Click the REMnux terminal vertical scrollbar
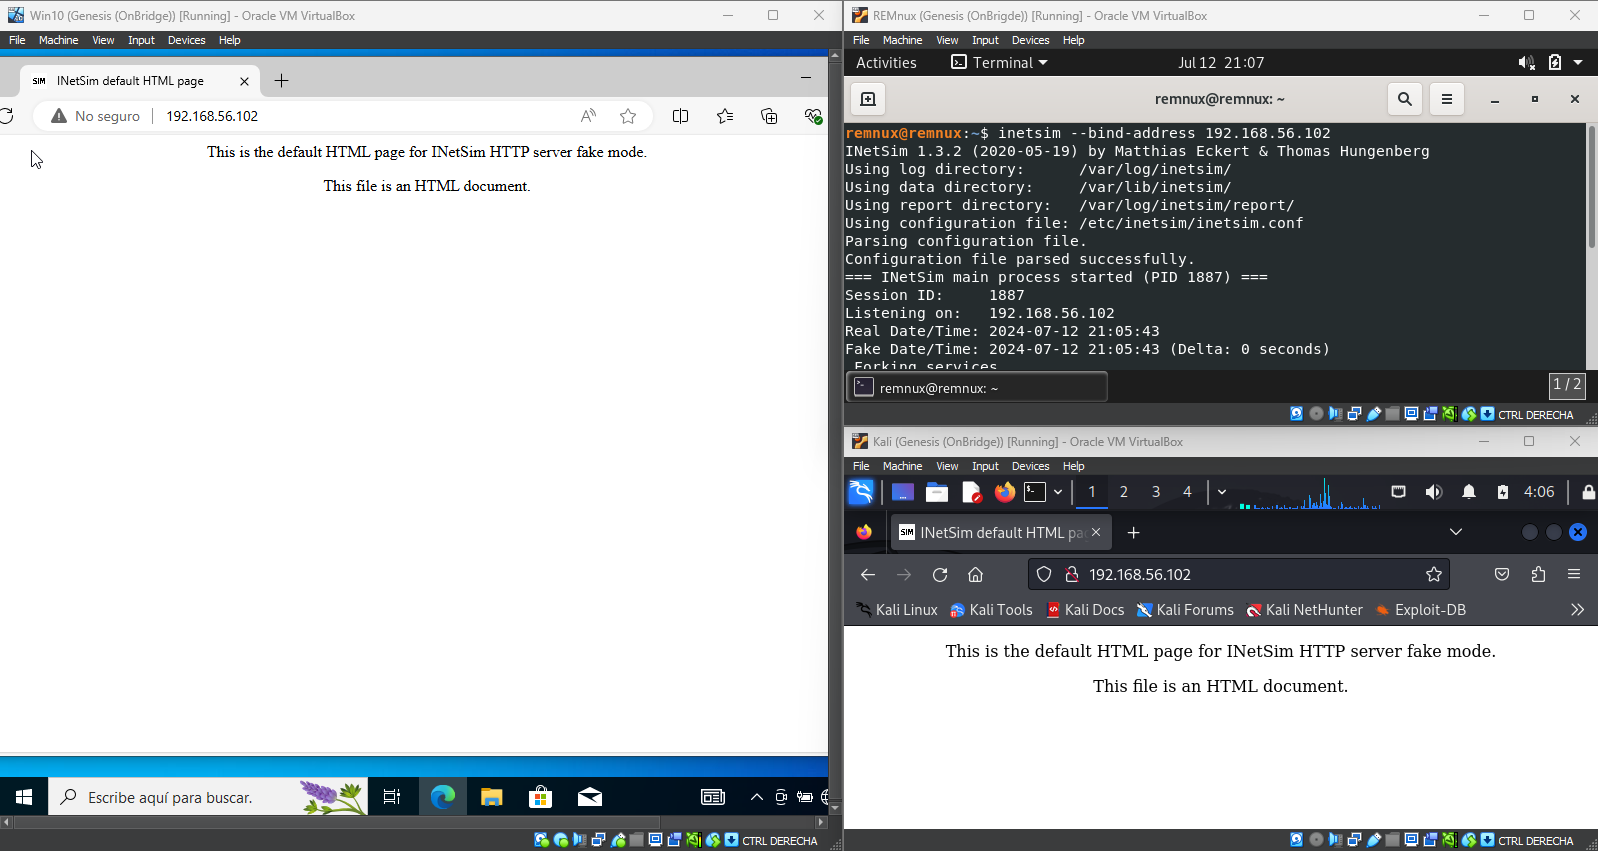1598x851 pixels. tap(1591, 187)
